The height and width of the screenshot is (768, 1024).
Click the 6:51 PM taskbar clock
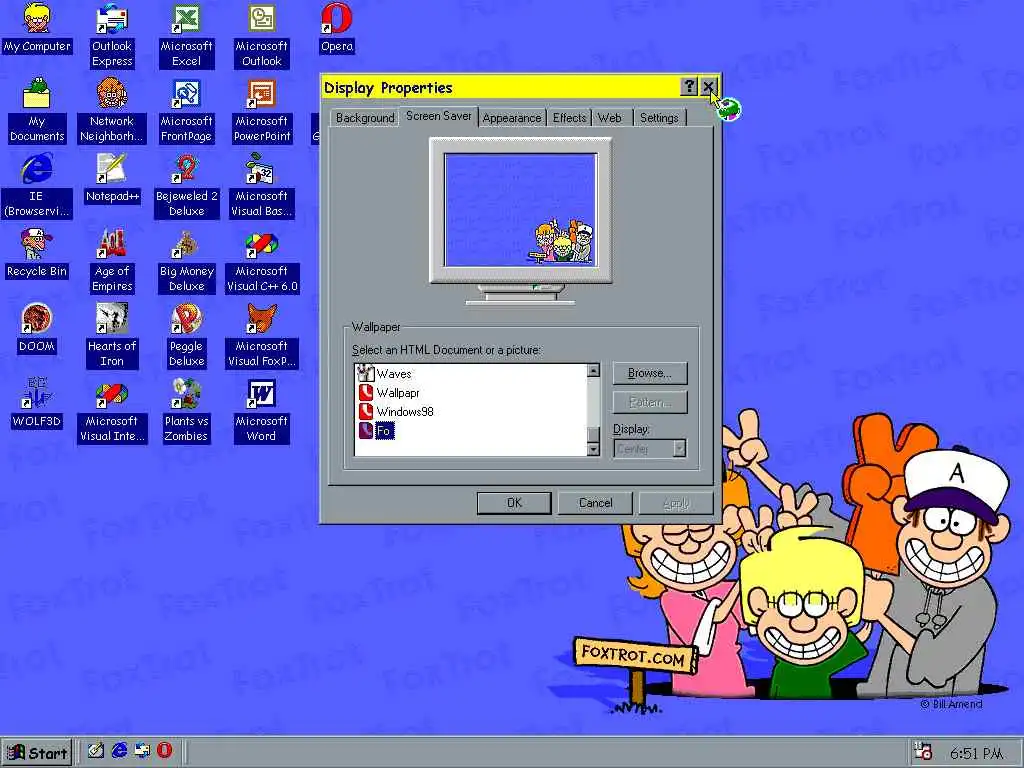pyautogui.click(x=976, y=754)
